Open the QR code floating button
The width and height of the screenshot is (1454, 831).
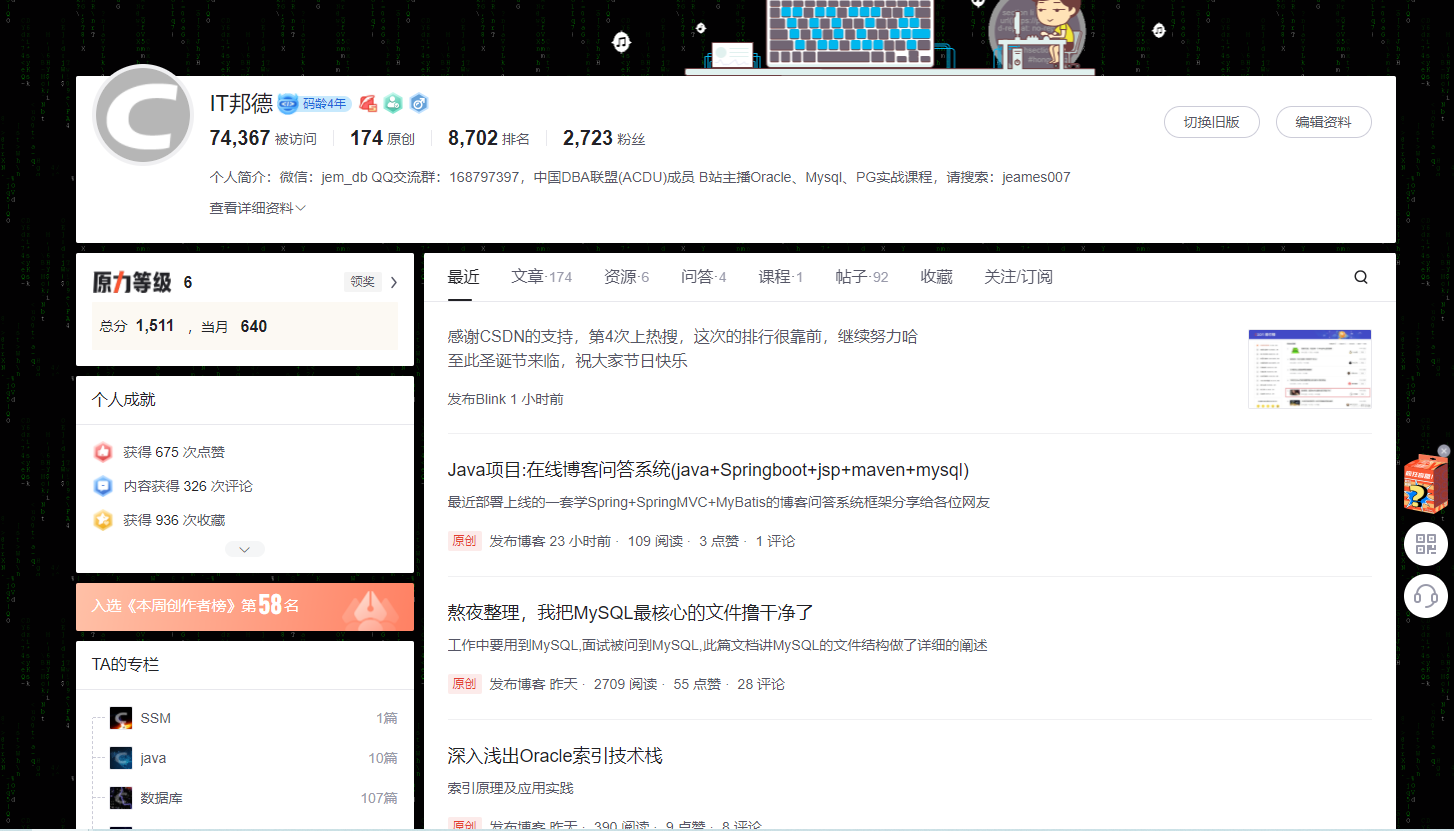[1426, 544]
